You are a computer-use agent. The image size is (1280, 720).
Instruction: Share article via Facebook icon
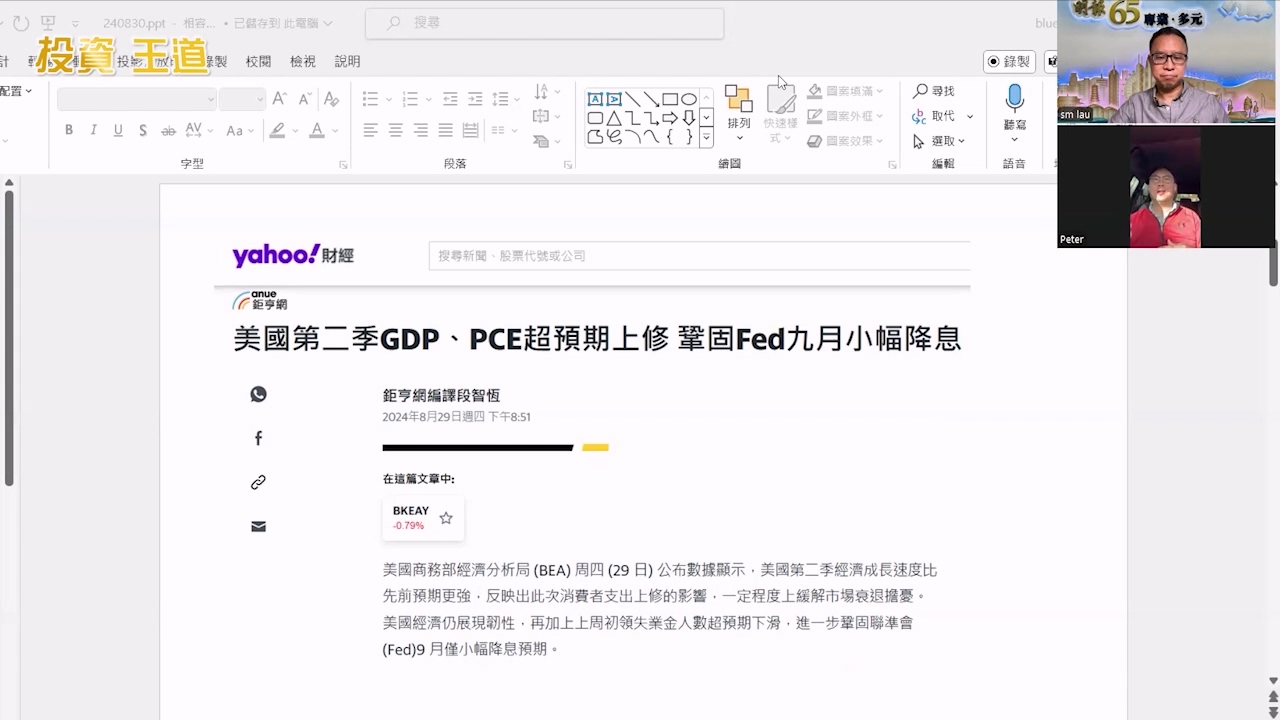point(258,438)
